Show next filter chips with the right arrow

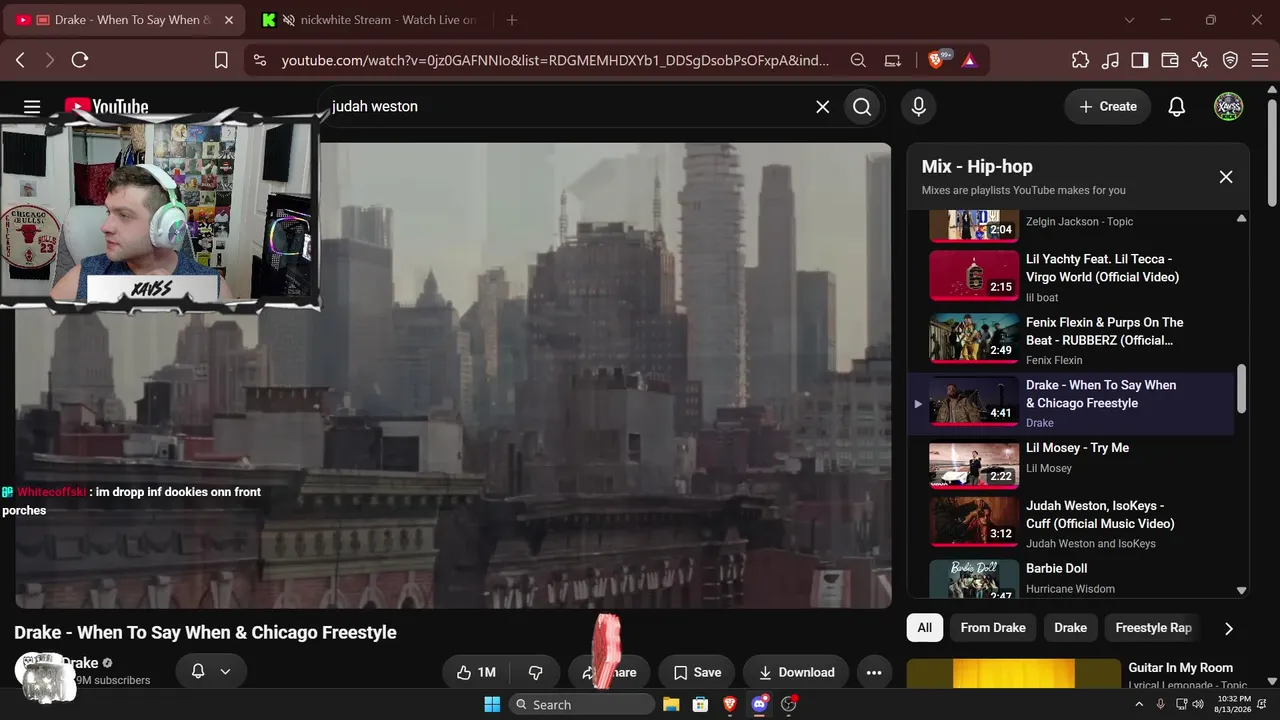(1229, 628)
